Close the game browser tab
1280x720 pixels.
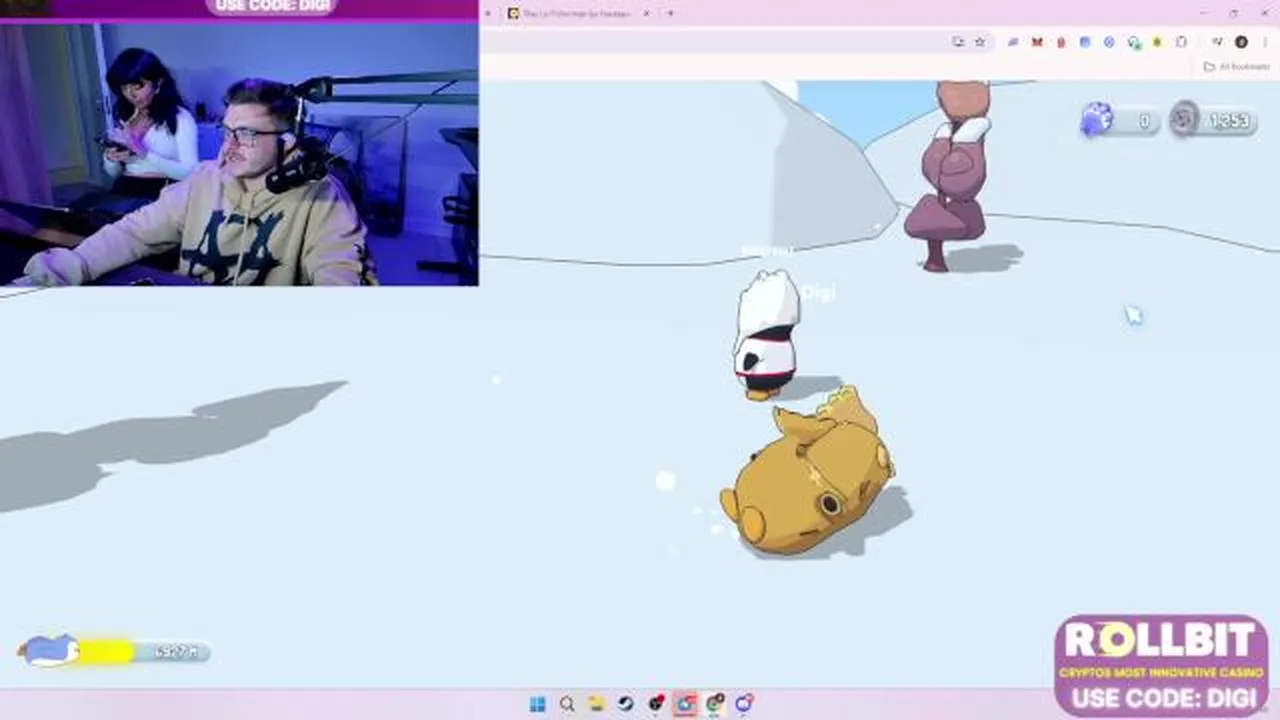(x=646, y=13)
